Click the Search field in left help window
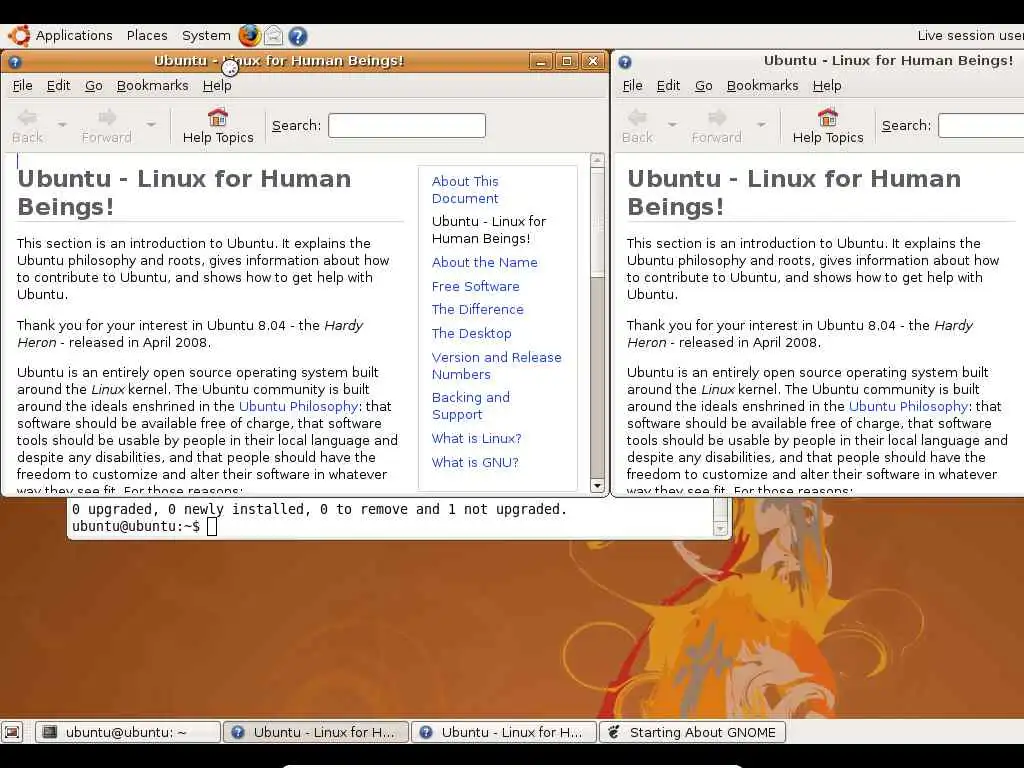The width and height of the screenshot is (1024, 768). (x=407, y=125)
